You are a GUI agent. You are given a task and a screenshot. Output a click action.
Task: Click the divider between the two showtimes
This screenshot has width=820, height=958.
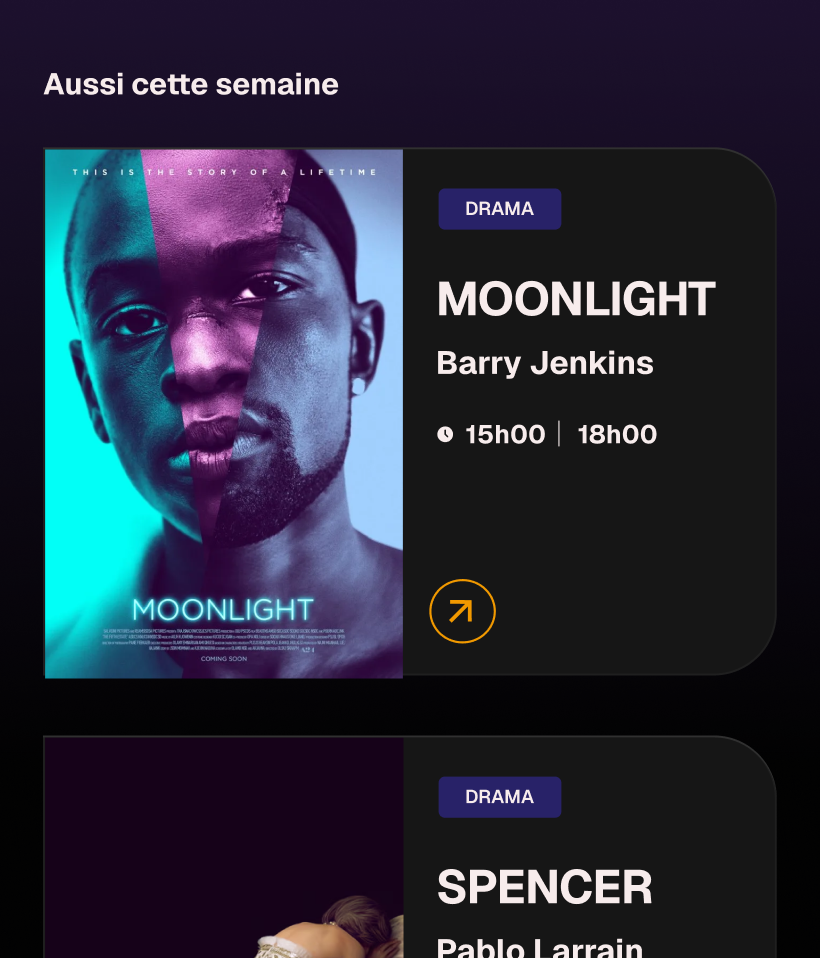(559, 434)
